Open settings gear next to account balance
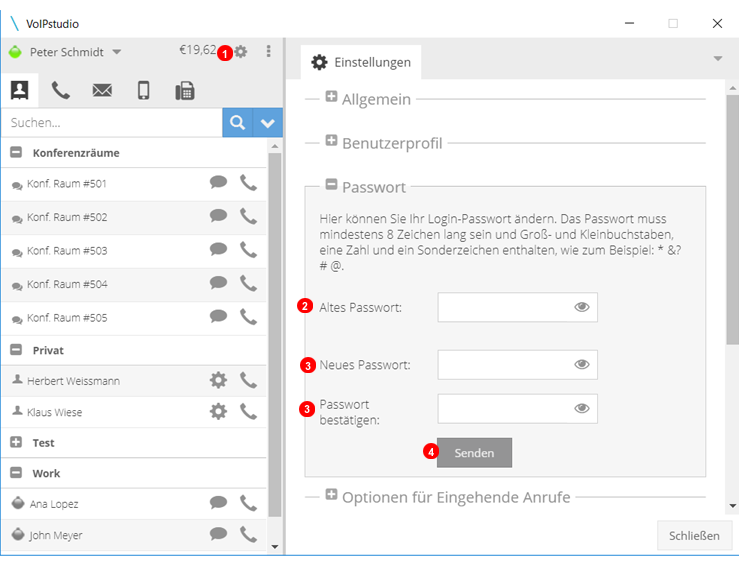The width and height of the screenshot is (739, 576). coord(241,51)
